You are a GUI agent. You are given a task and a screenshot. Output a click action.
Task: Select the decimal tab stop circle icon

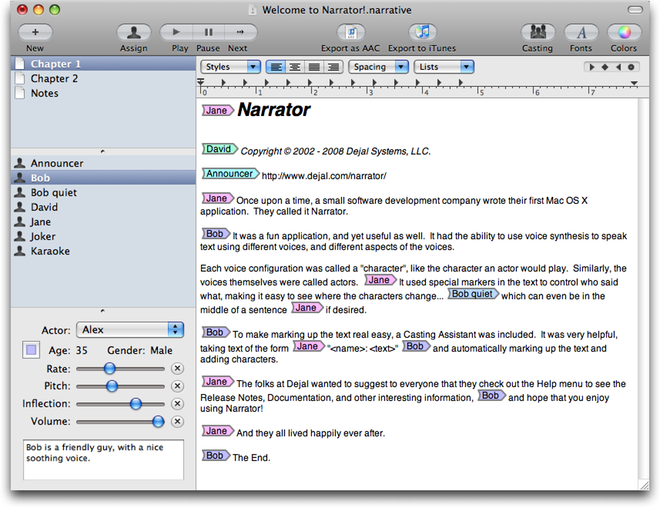click(631, 67)
